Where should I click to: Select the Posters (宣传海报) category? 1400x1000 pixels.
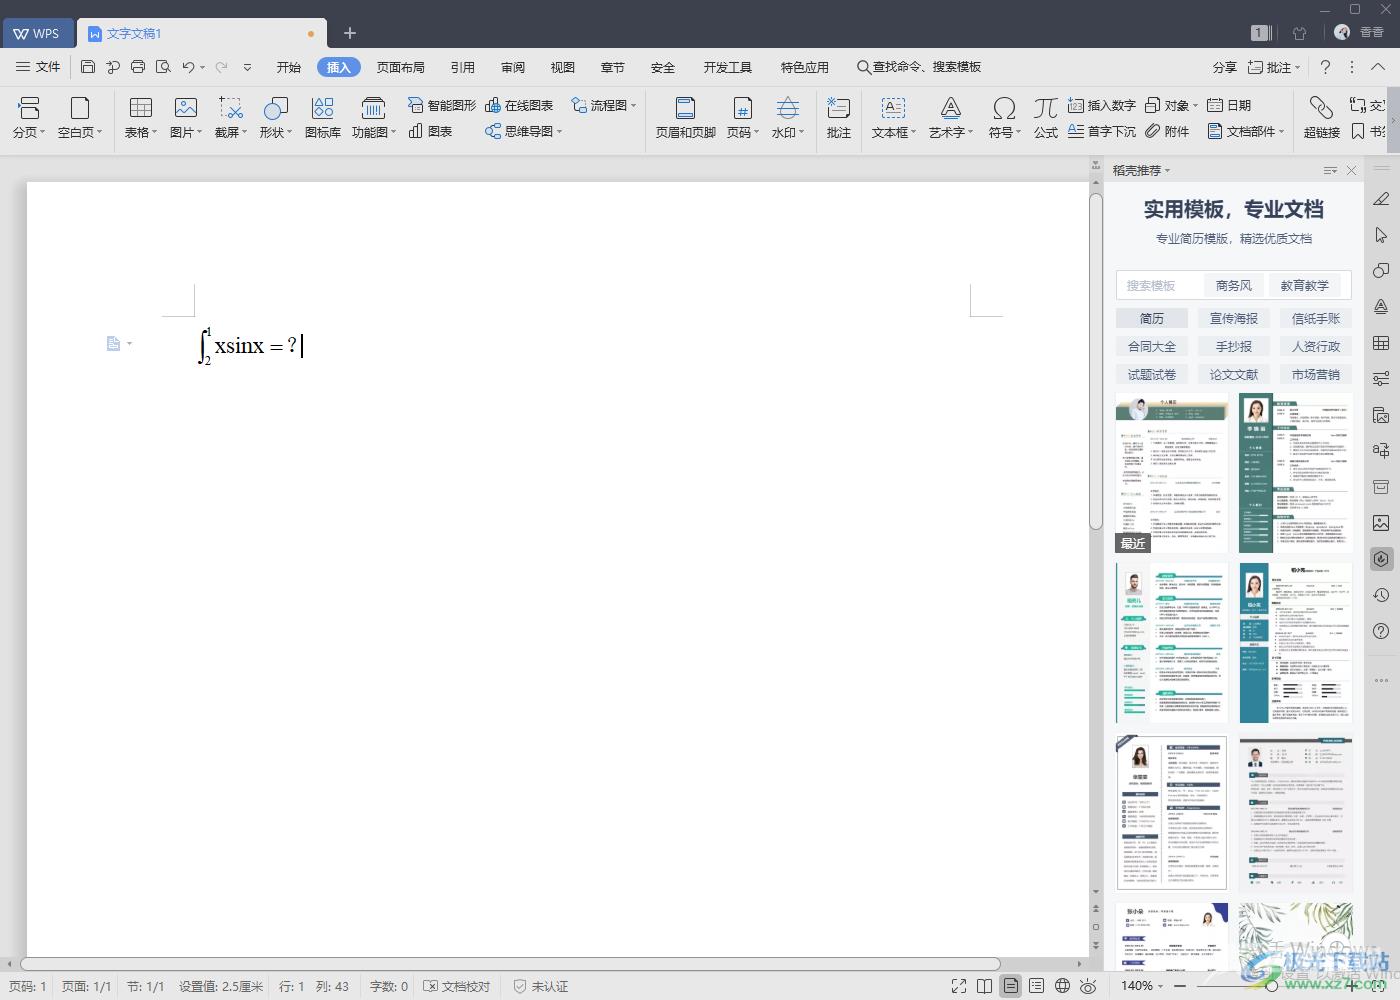pyautogui.click(x=1234, y=318)
